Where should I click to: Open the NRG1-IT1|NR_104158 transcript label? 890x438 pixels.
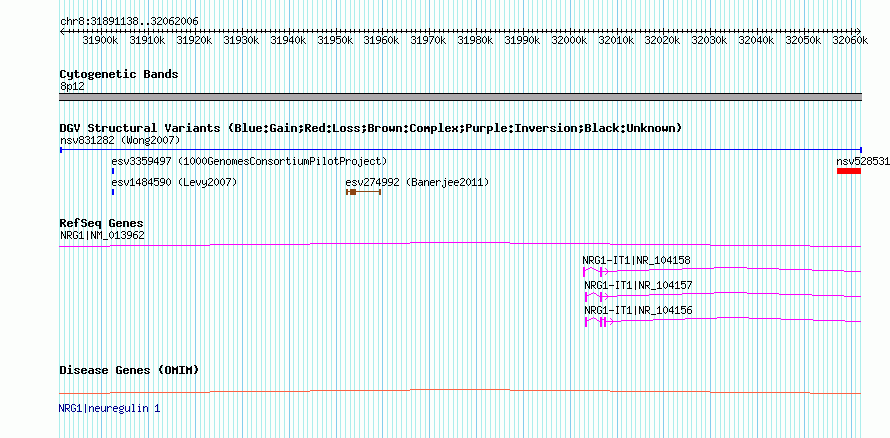click(x=636, y=260)
